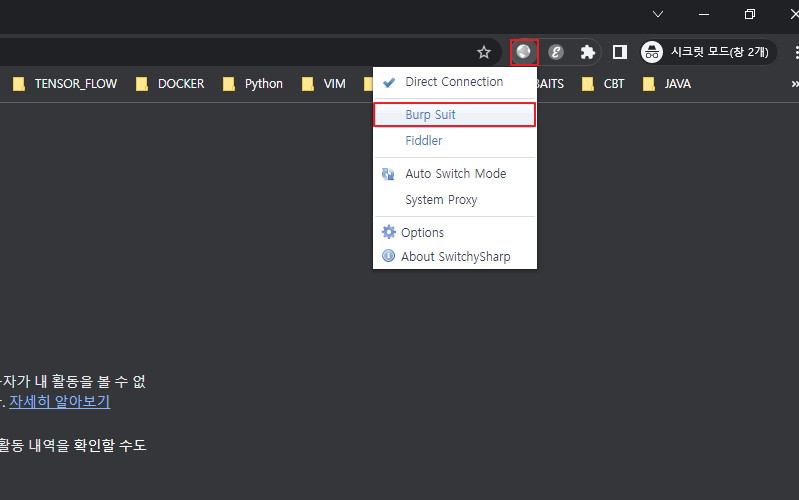Image resolution: width=799 pixels, height=500 pixels.
Task: Show more bookmarks with the overflow chevron
Action: [794, 84]
